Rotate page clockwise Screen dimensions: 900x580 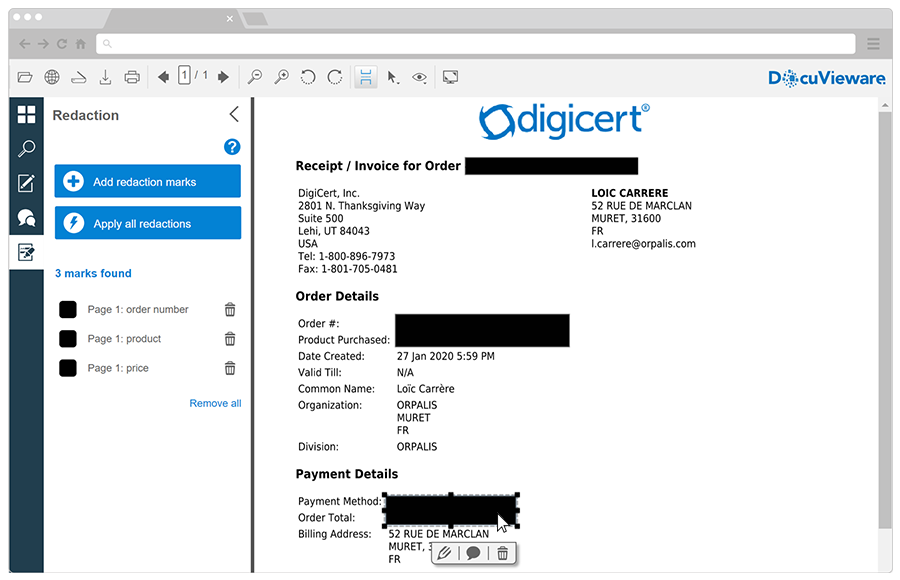click(335, 77)
